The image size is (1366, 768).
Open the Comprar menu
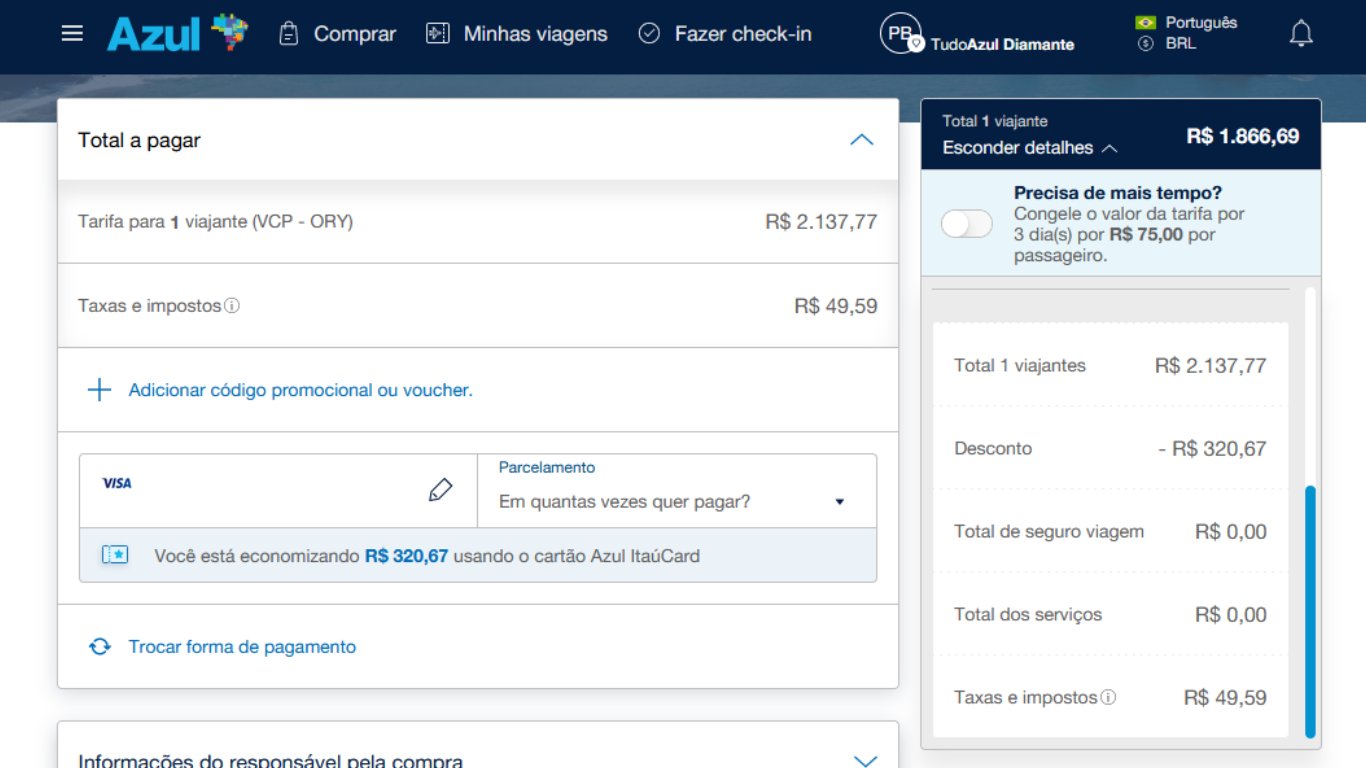[x=355, y=34]
